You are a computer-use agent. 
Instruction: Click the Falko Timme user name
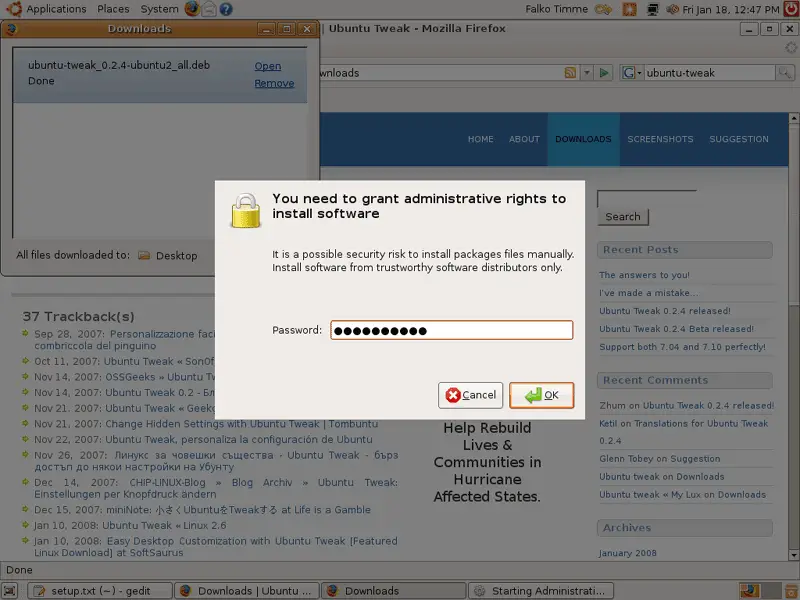tap(557, 9)
